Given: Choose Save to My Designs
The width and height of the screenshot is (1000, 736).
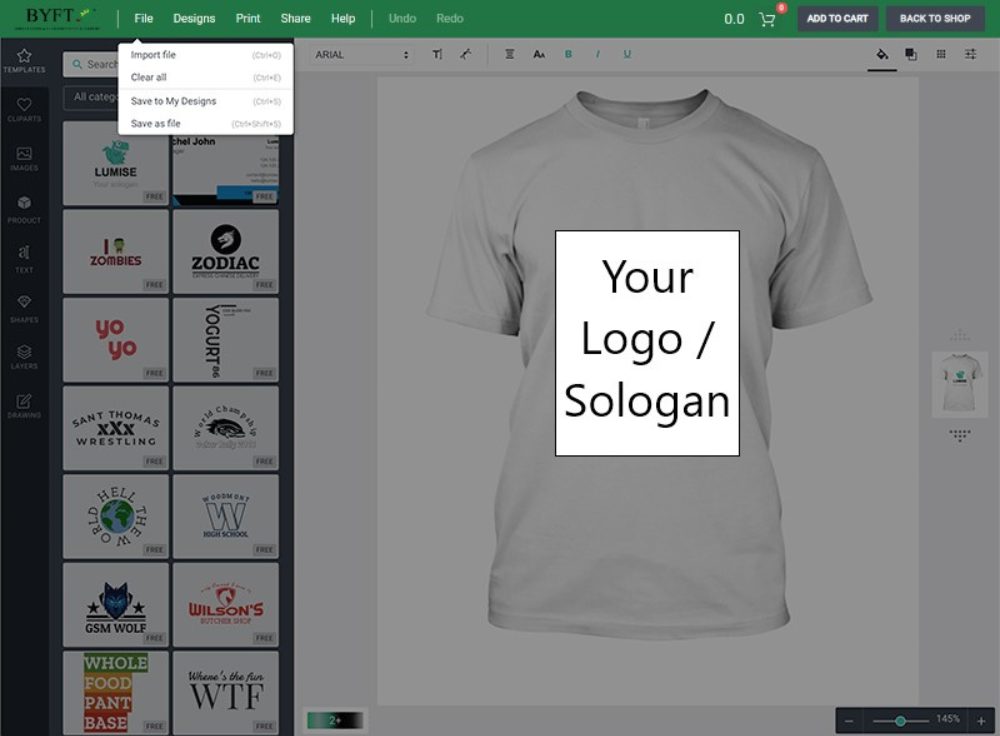Looking at the screenshot, I should click(x=205, y=101).
